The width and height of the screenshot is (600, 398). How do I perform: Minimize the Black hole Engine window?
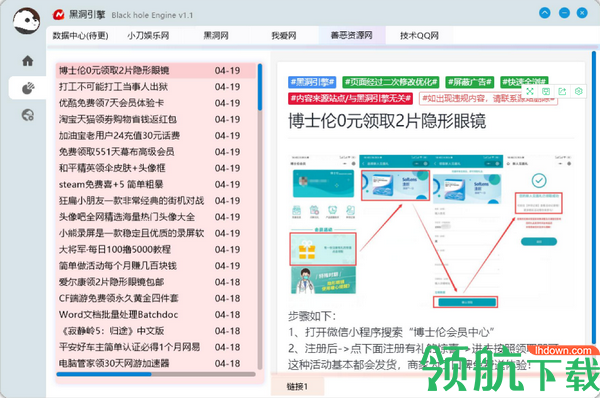coord(564,13)
